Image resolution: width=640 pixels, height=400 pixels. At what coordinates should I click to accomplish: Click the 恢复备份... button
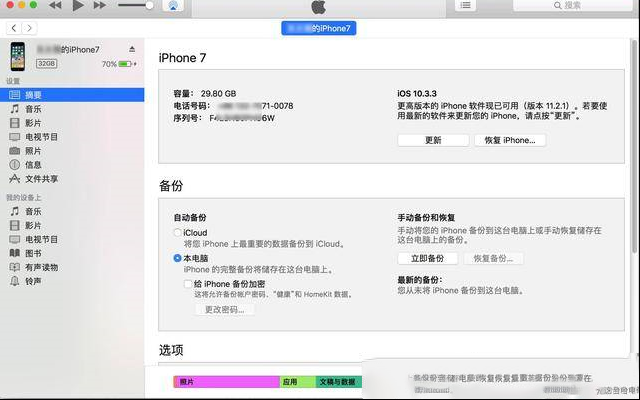(493, 258)
